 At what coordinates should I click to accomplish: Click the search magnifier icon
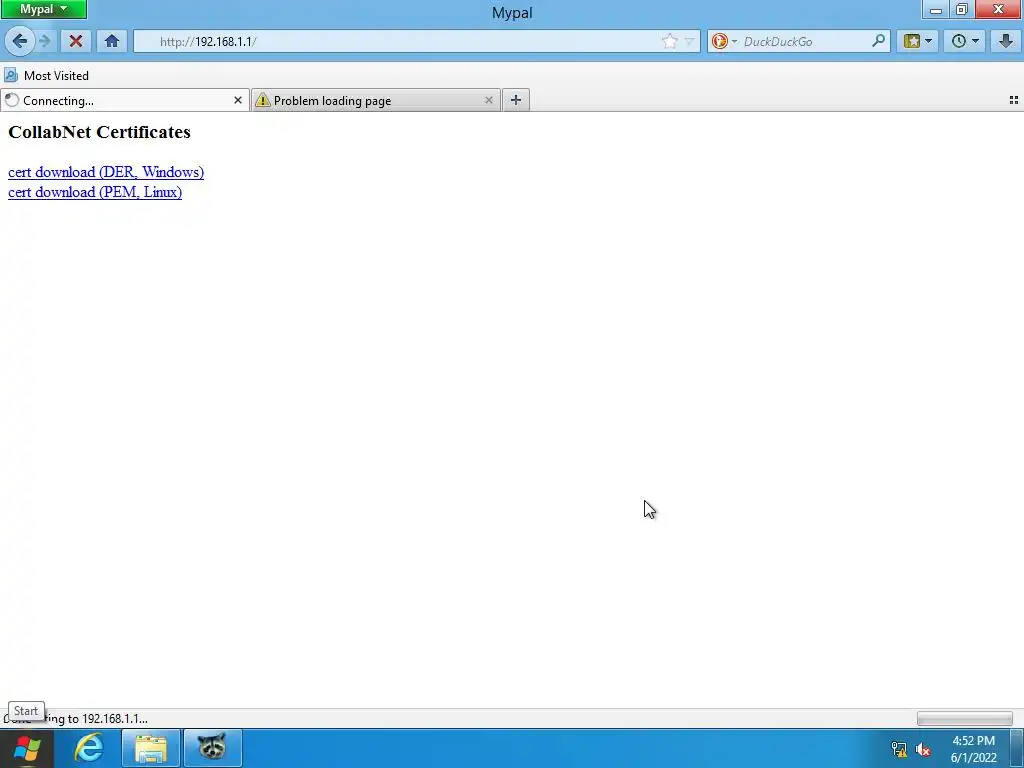click(878, 41)
